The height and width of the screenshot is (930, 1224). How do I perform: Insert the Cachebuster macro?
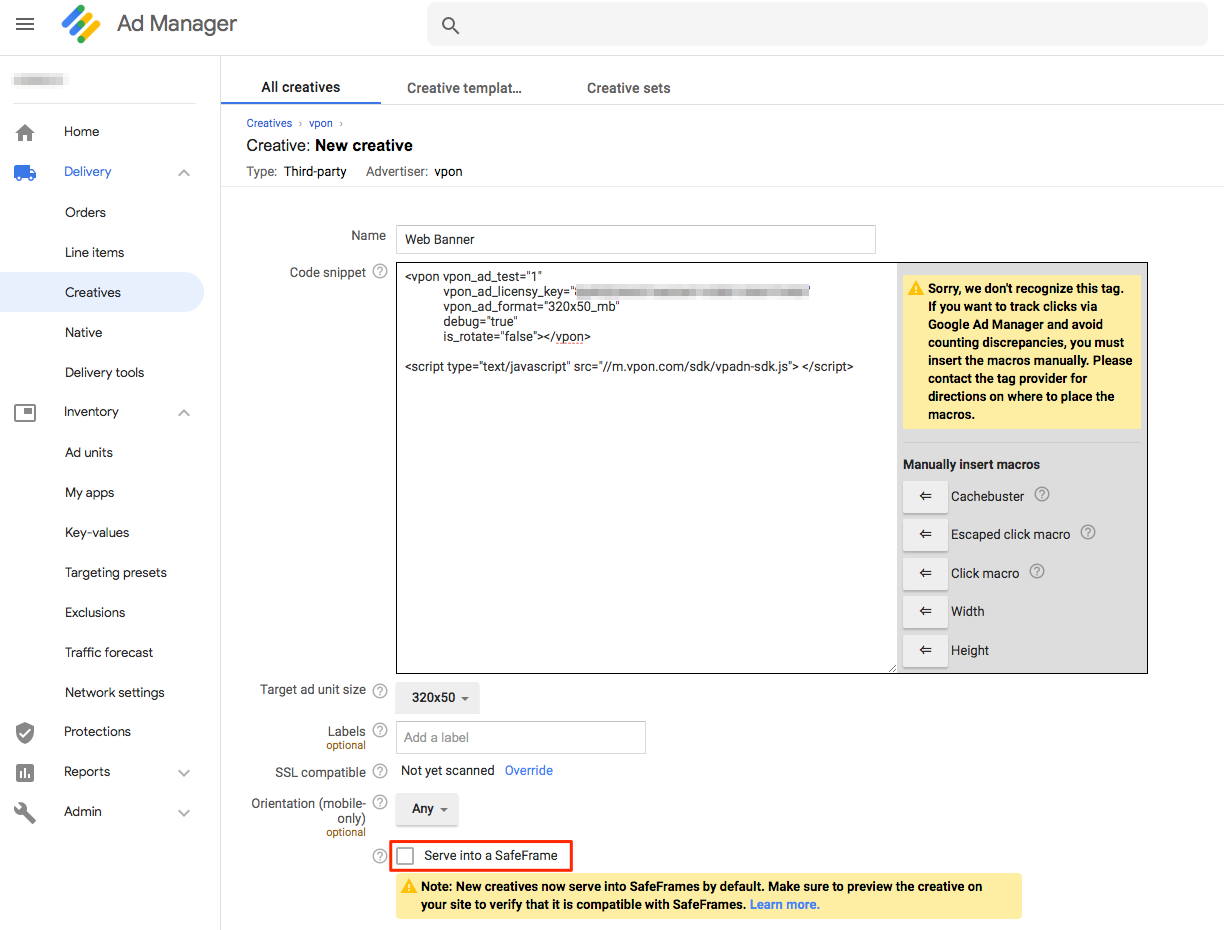(925, 496)
